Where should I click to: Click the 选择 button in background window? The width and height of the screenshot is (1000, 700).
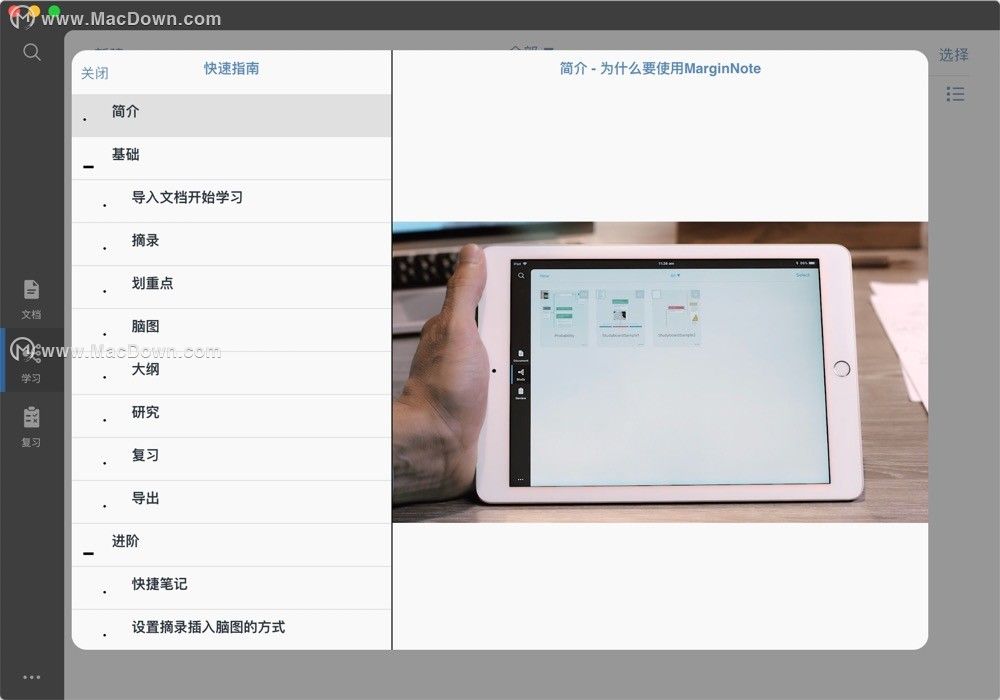click(953, 55)
